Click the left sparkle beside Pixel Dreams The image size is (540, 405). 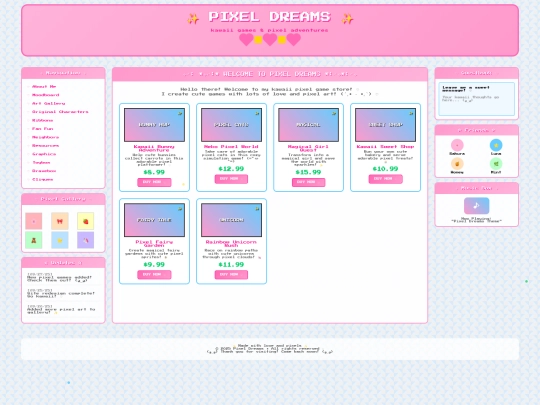tap(193, 19)
